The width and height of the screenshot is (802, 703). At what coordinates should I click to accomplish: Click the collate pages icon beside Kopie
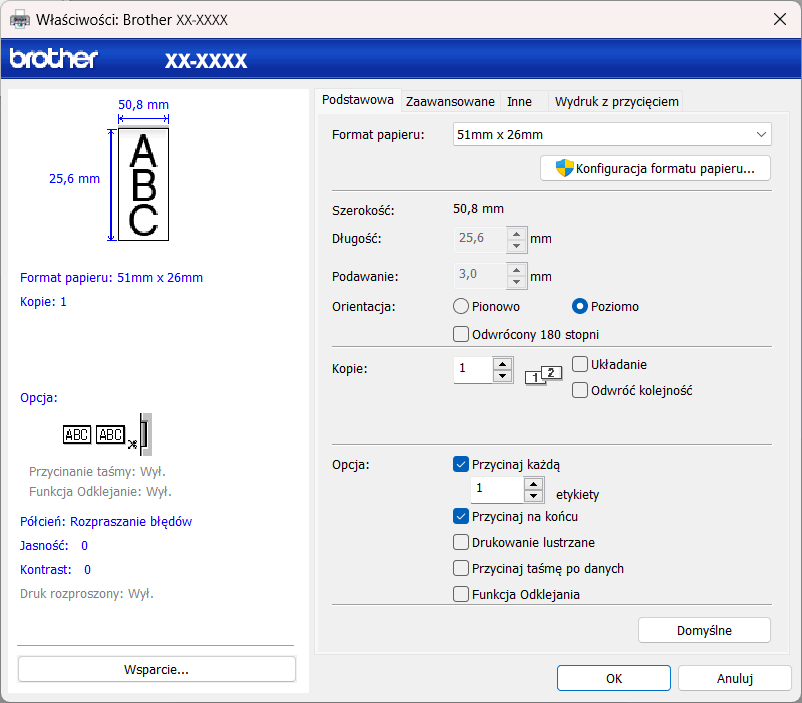click(x=543, y=375)
